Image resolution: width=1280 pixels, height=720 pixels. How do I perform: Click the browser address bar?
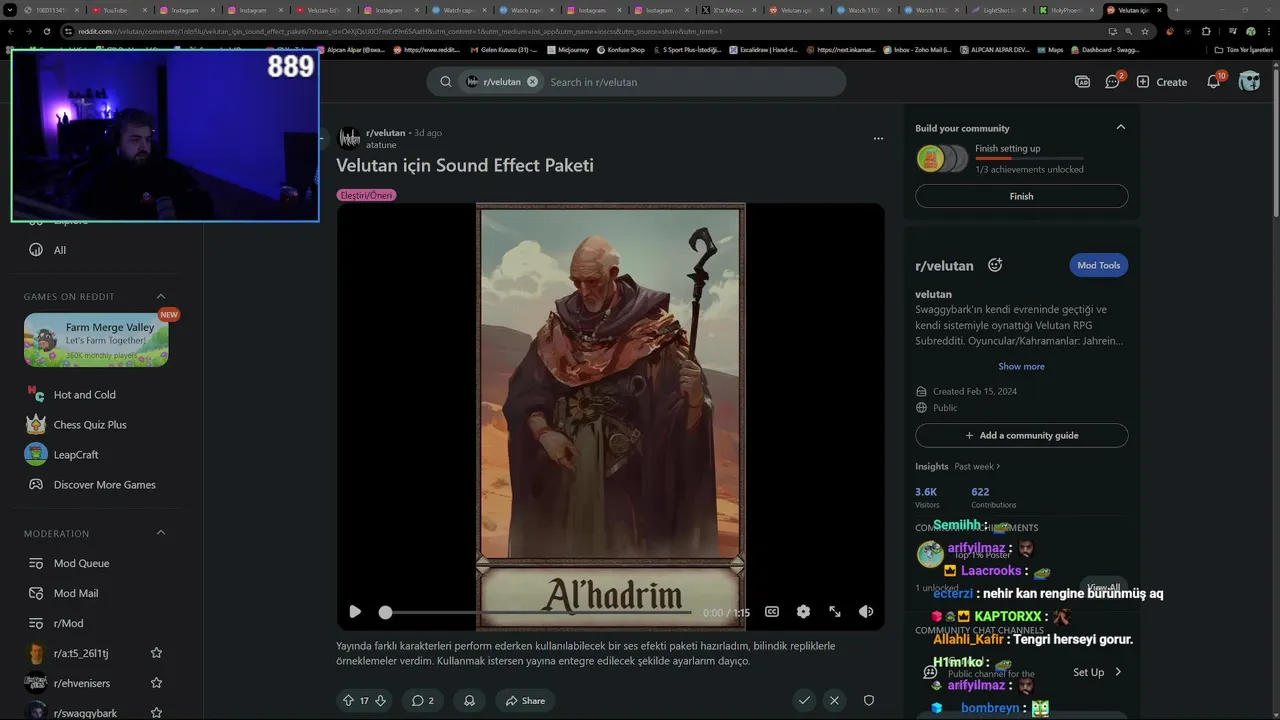580,31
